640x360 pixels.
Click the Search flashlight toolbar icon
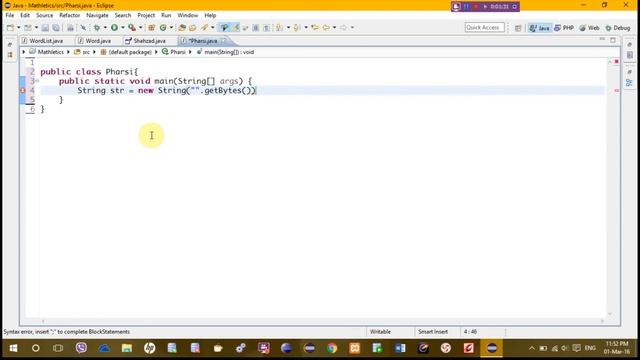[x=204, y=28]
